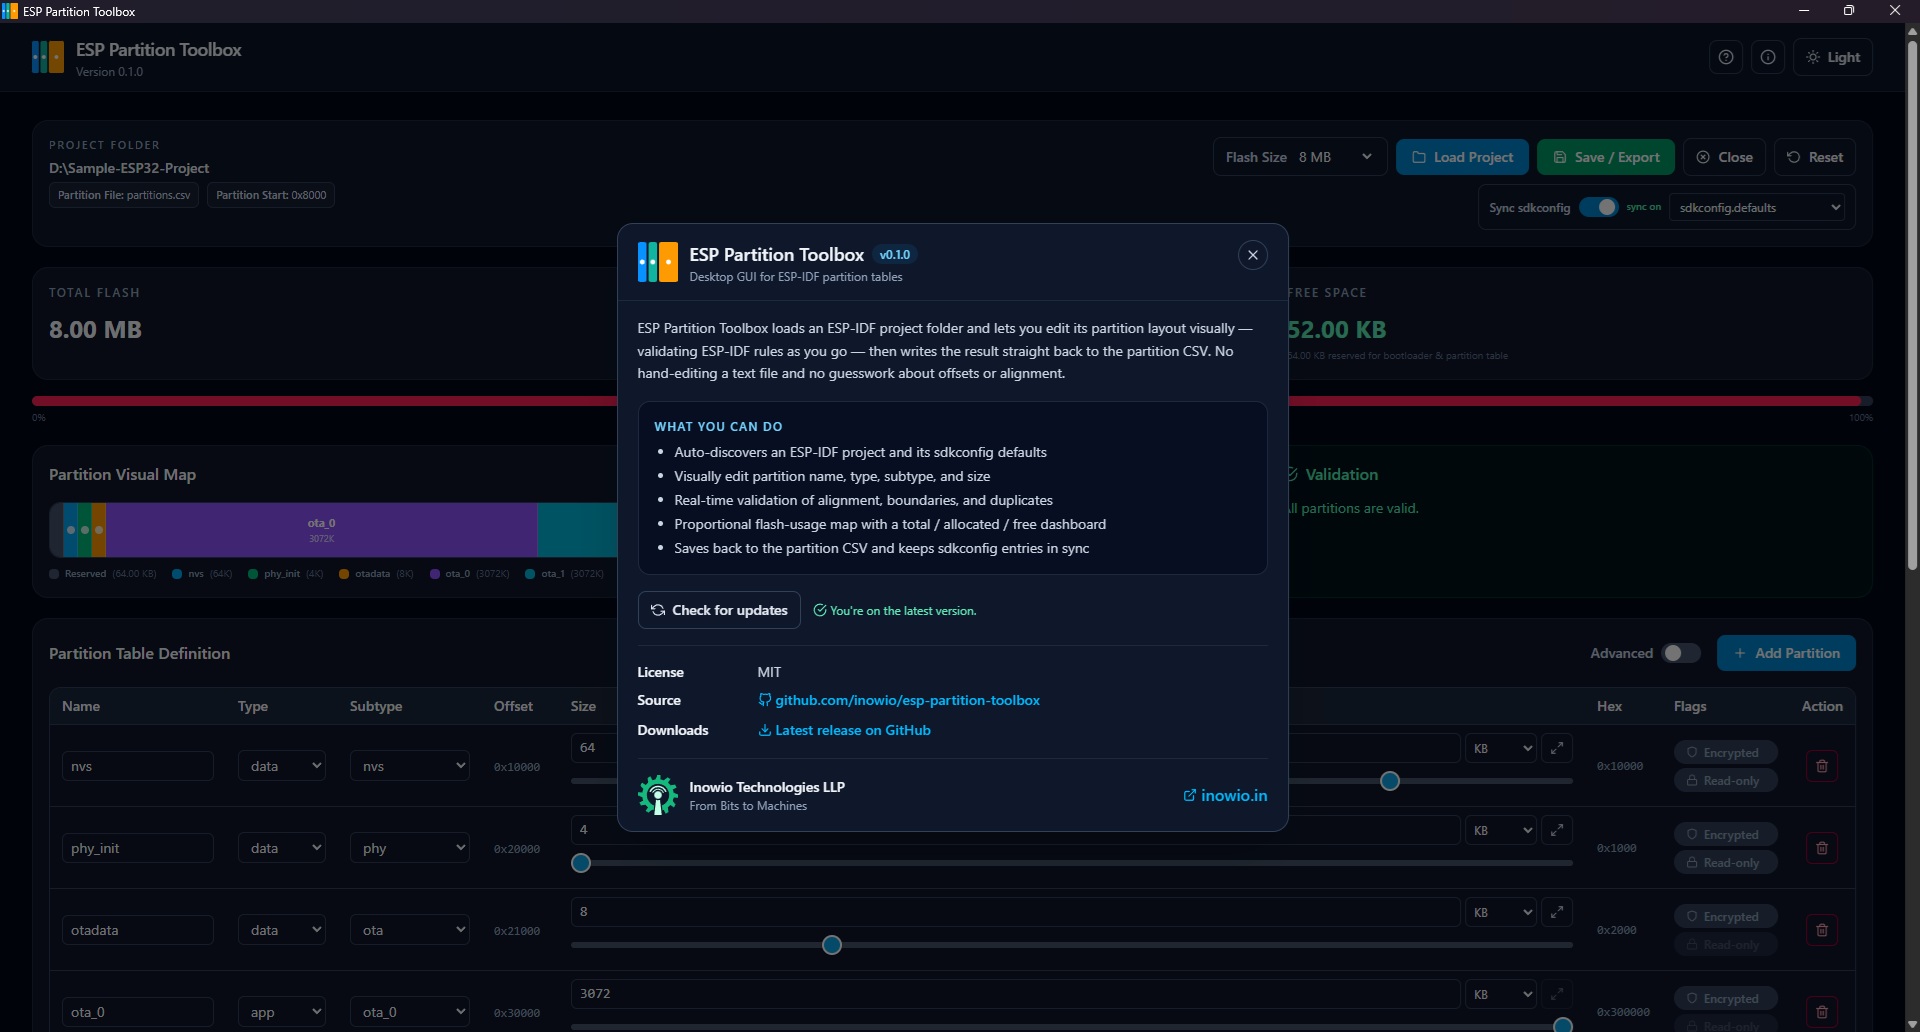The image size is (1920, 1032).
Task: Open the size unit dropdown for phy_init row
Action: coord(1500,830)
